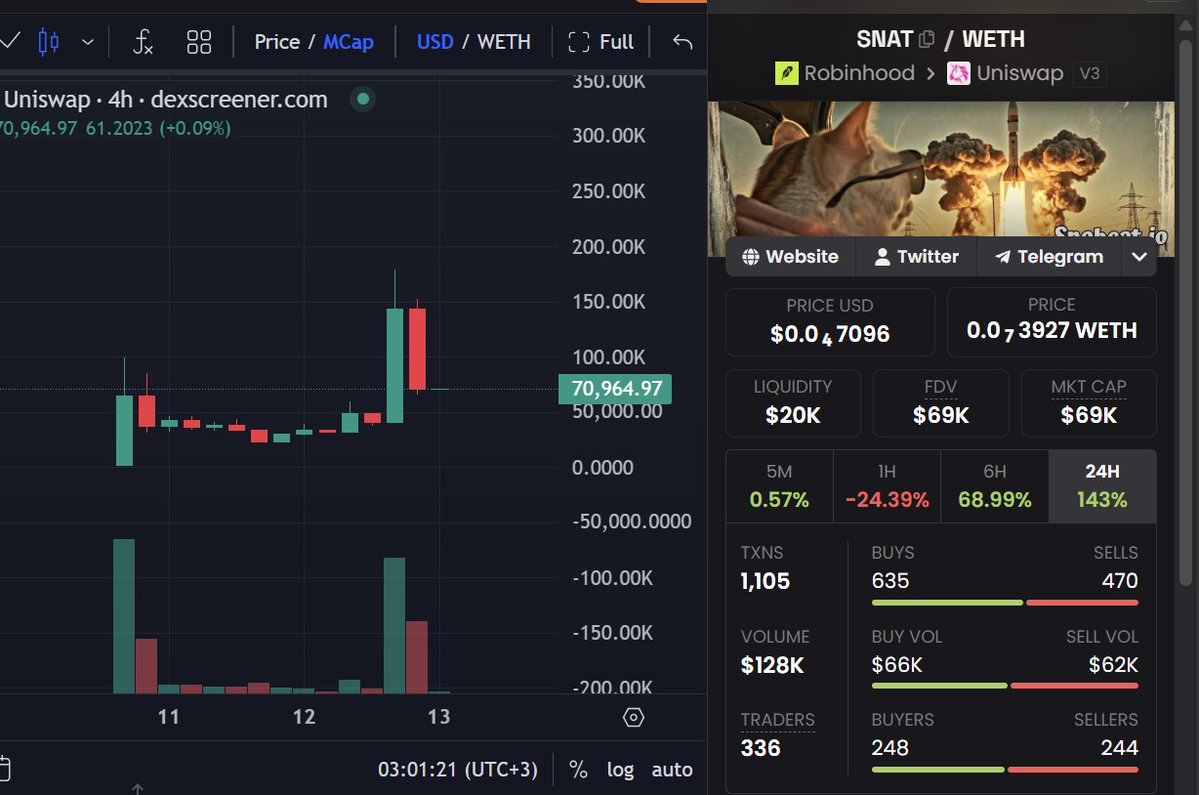This screenshot has width=1199, height=795.
Task: Copy the SNAT token address icon
Action: coord(926,39)
